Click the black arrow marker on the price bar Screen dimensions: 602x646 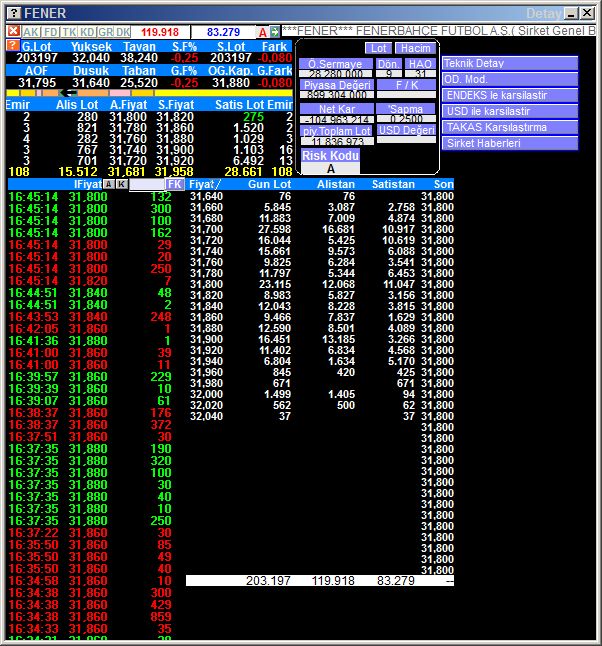pos(69,93)
